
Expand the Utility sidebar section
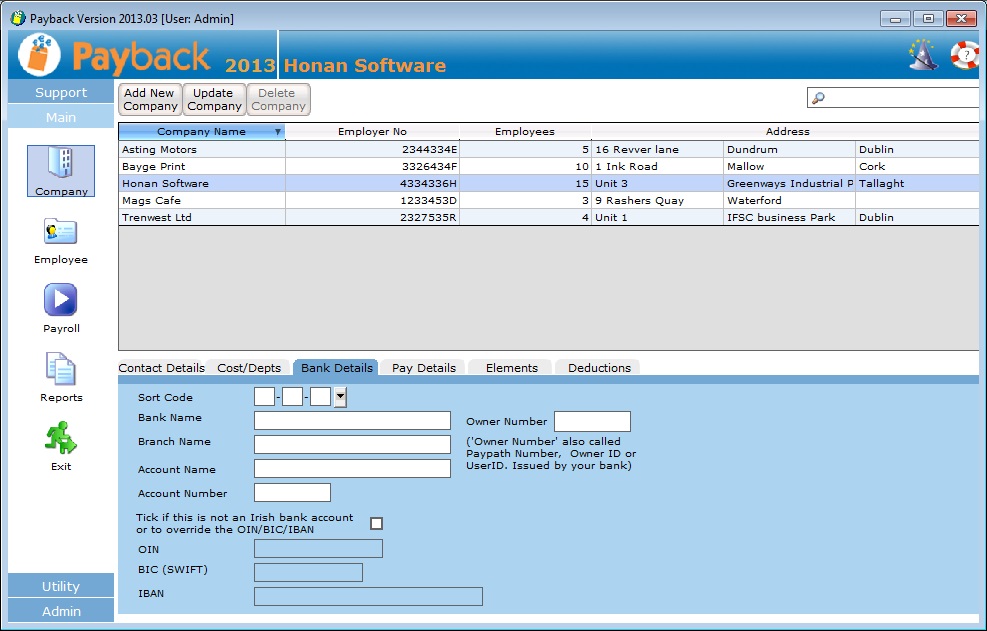(x=61, y=586)
